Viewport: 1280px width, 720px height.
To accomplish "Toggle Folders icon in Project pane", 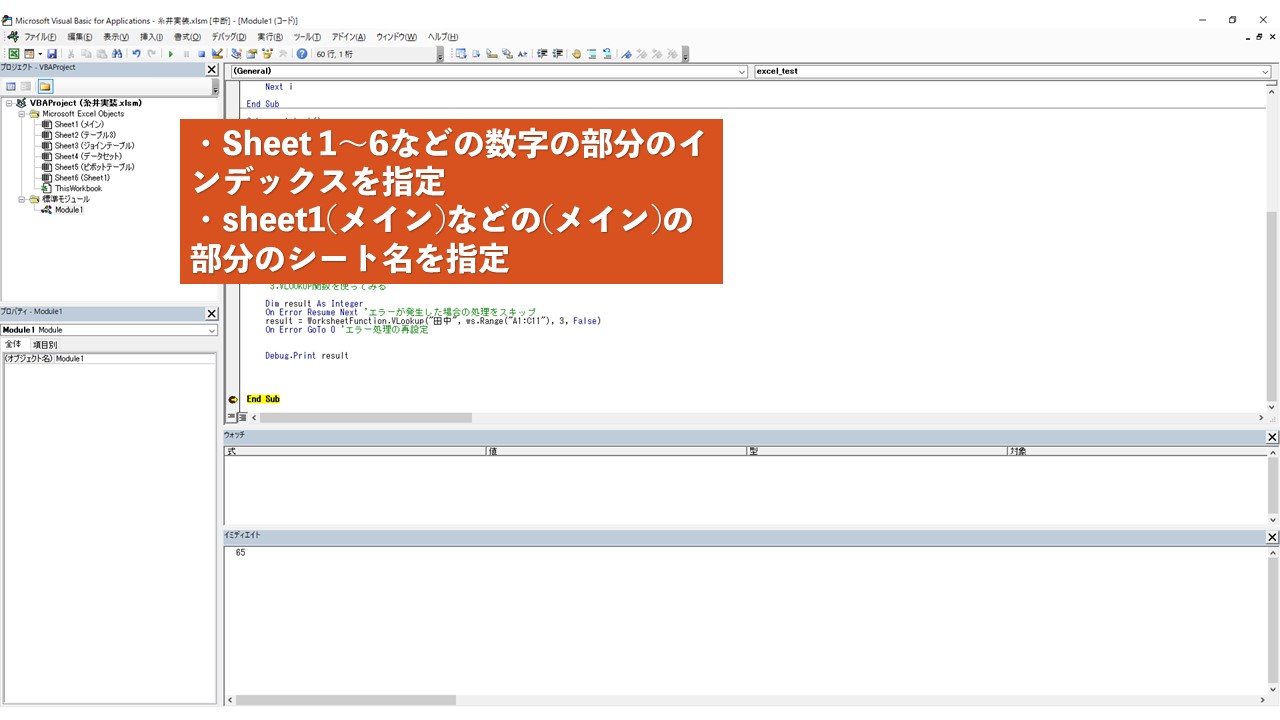I will tap(45, 87).
